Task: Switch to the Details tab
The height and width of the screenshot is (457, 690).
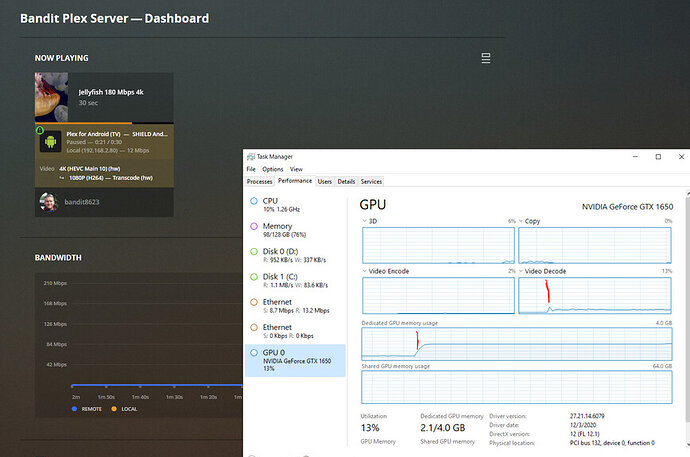Action: [x=346, y=181]
